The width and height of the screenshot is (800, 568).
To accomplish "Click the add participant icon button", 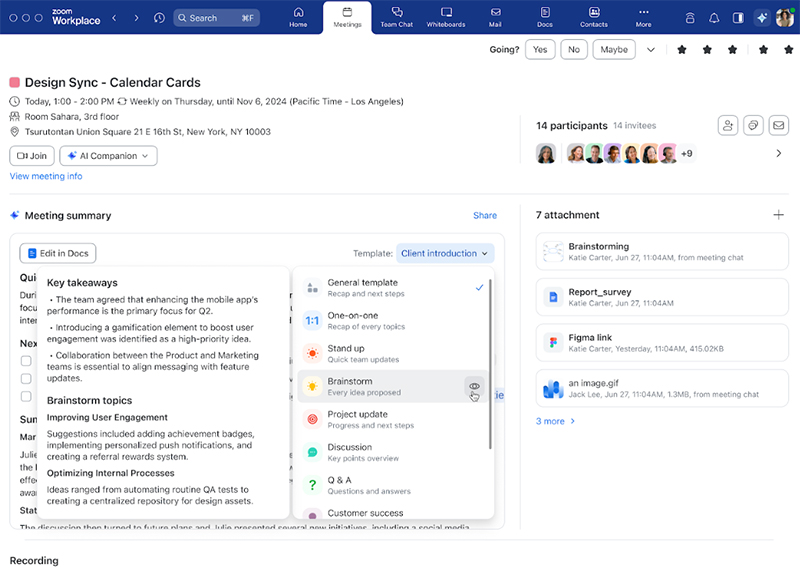I will click(728, 125).
